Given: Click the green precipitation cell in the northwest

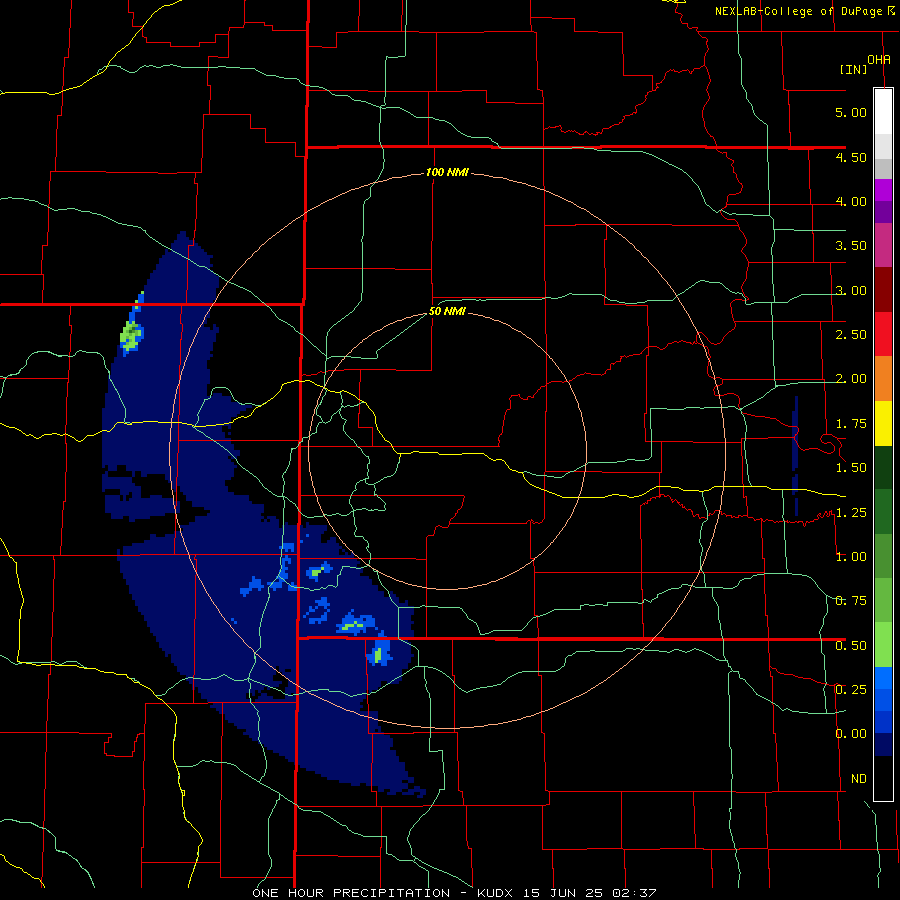Looking at the screenshot, I should click(x=131, y=336).
